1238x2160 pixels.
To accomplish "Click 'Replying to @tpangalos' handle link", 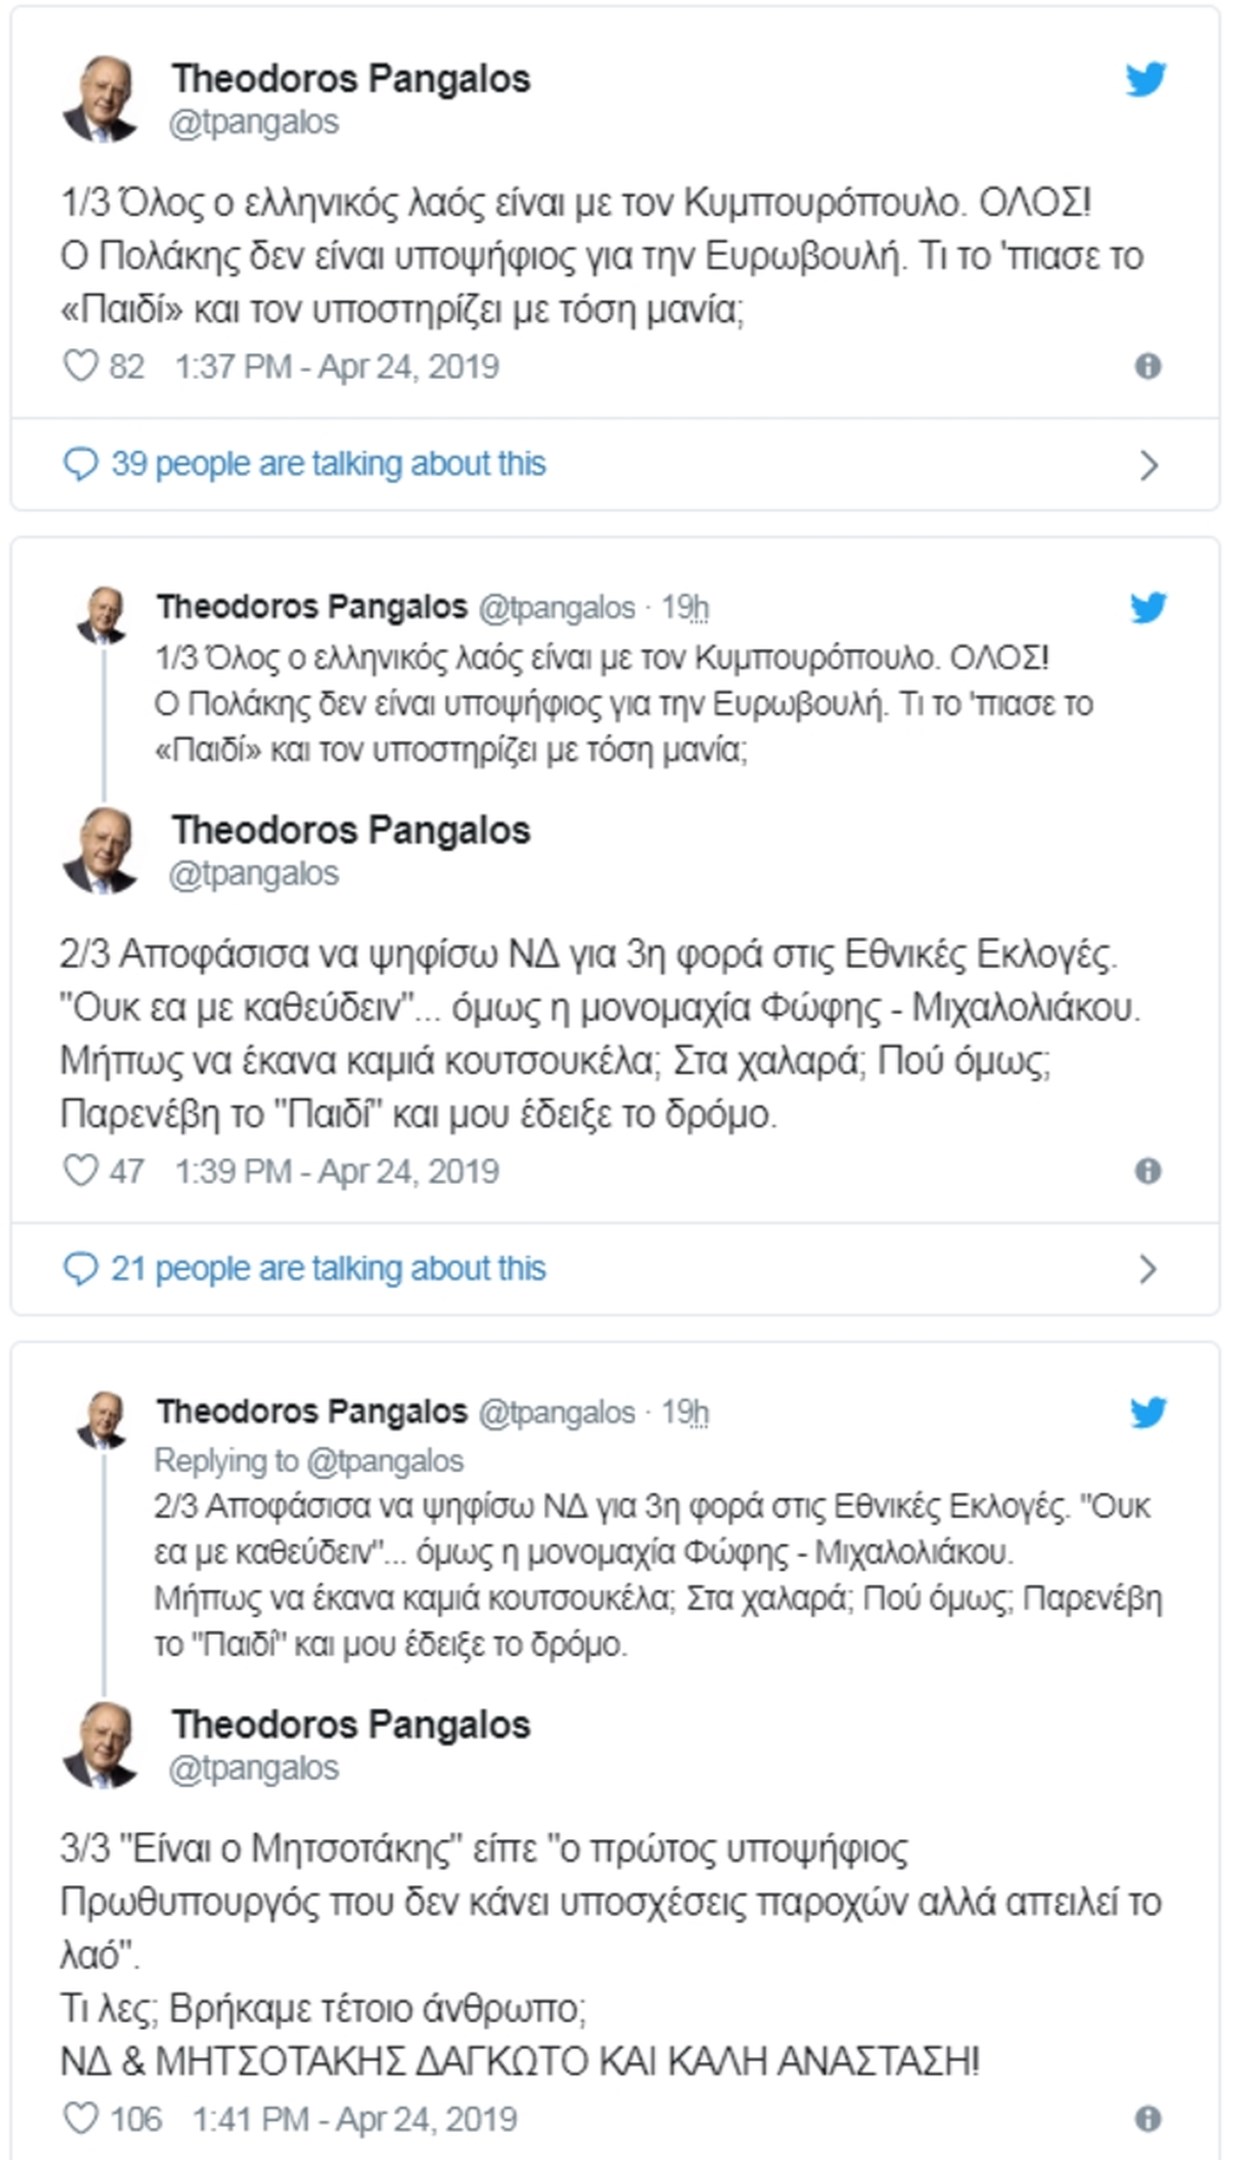I will [384, 1461].
